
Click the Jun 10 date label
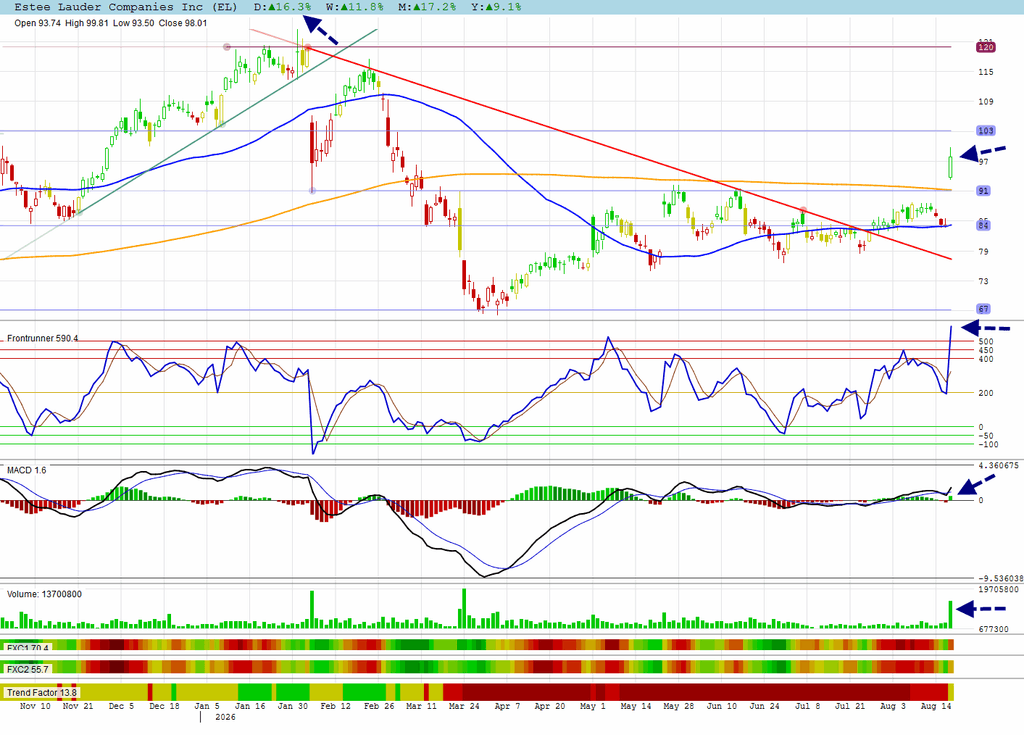point(722,706)
